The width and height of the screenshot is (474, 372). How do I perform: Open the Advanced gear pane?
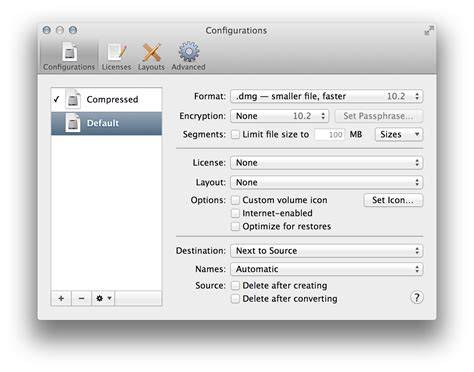[x=188, y=56]
